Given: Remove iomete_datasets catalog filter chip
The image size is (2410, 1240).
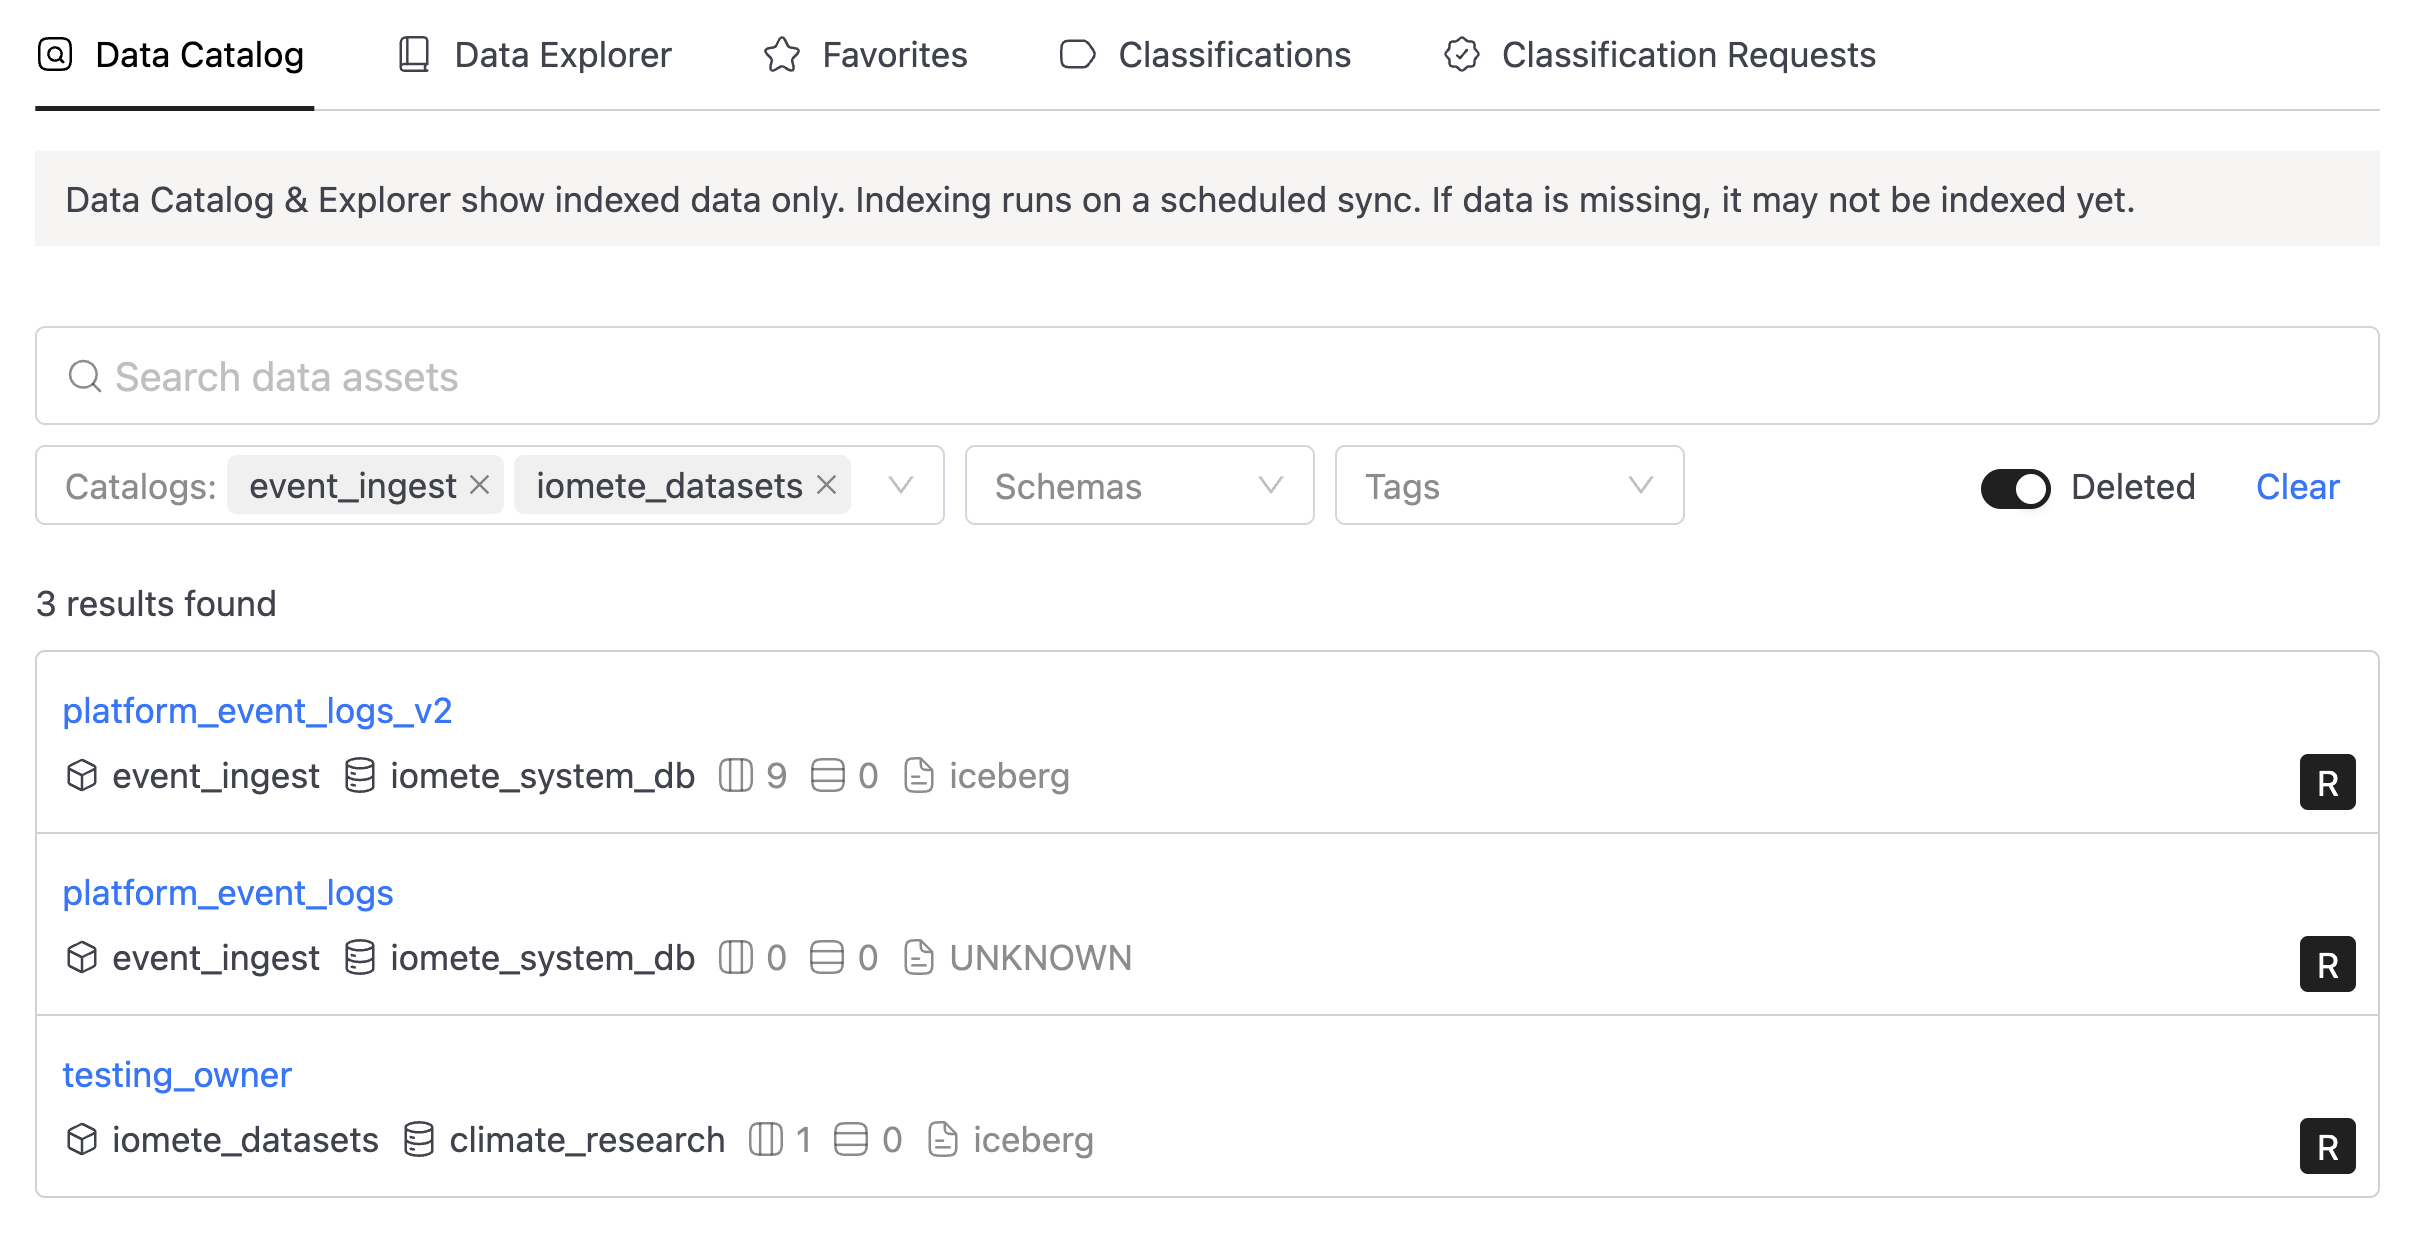Looking at the screenshot, I should pyautogui.click(x=826, y=485).
